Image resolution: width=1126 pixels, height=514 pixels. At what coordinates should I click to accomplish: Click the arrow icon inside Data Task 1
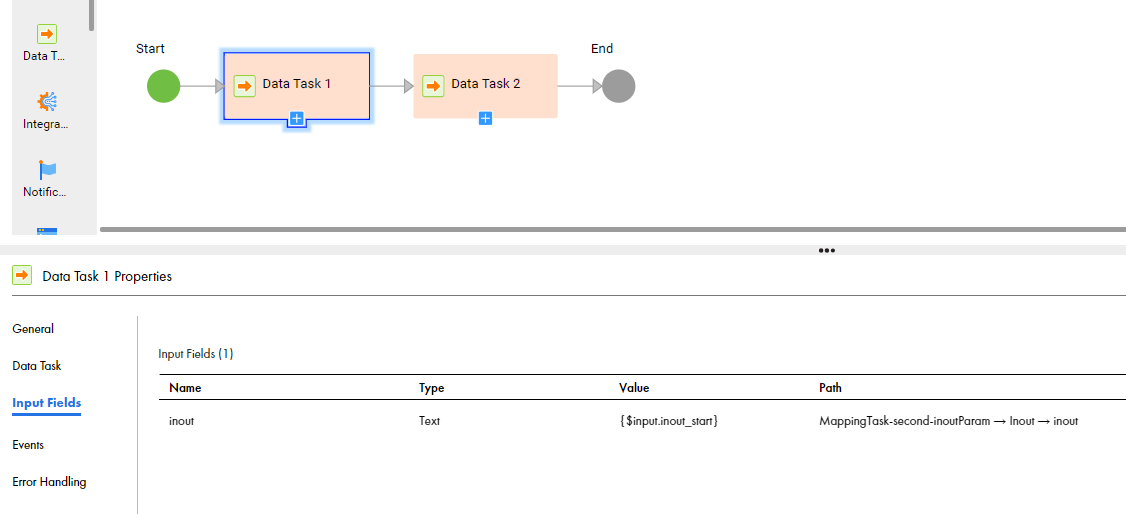click(x=244, y=86)
